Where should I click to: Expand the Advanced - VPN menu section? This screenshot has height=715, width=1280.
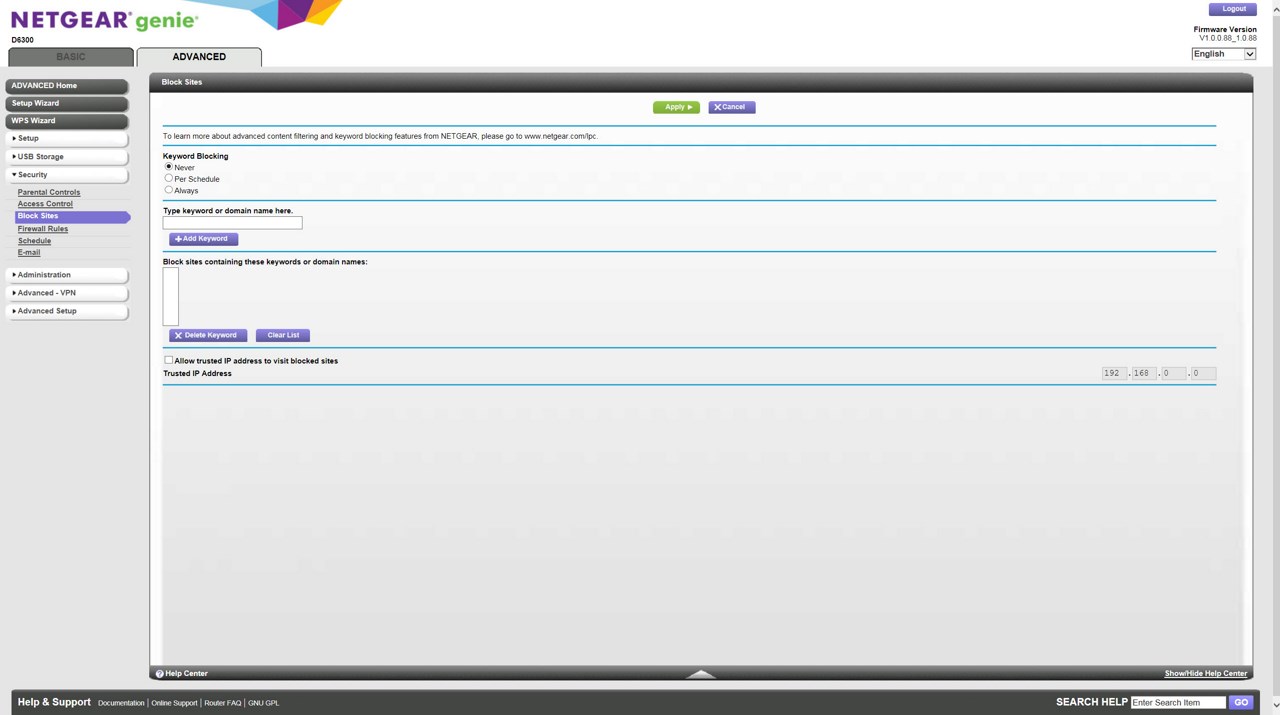(68, 293)
